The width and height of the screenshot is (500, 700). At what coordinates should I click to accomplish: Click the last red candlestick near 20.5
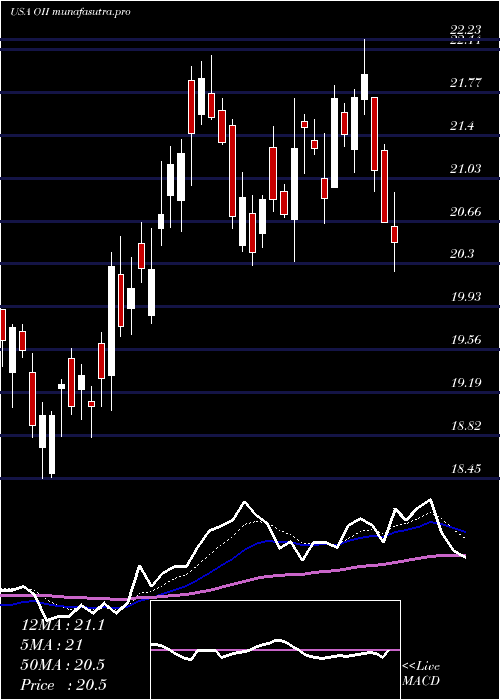394,234
